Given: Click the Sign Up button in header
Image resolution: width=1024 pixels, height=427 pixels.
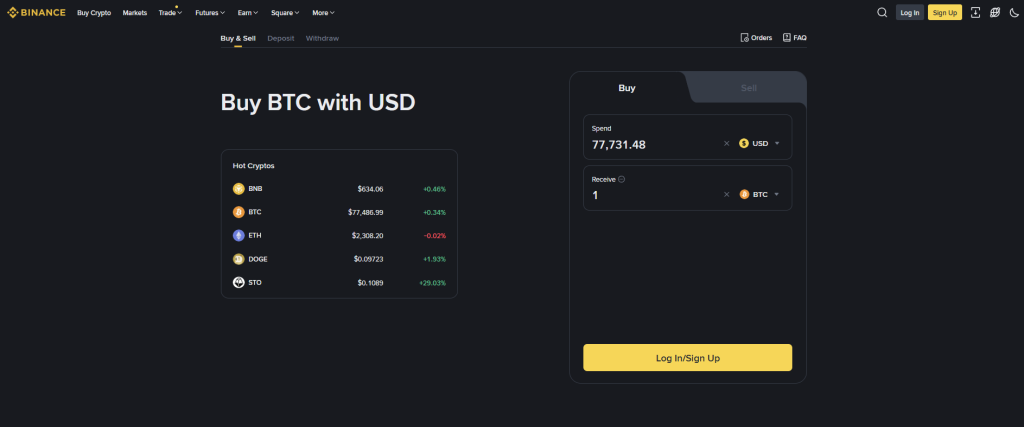Looking at the screenshot, I should click(944, 13).
